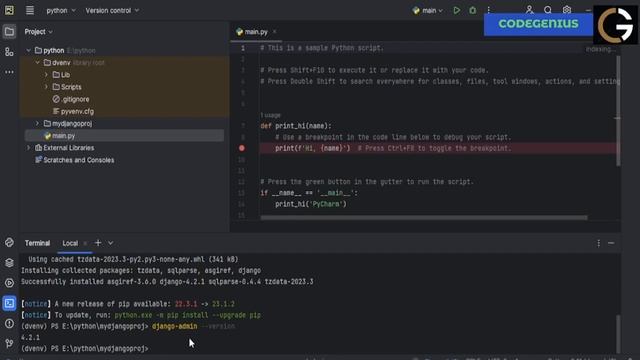Close the Local terminal tab
This screenshot has width=640, height=360.
[x=85, y=243]
